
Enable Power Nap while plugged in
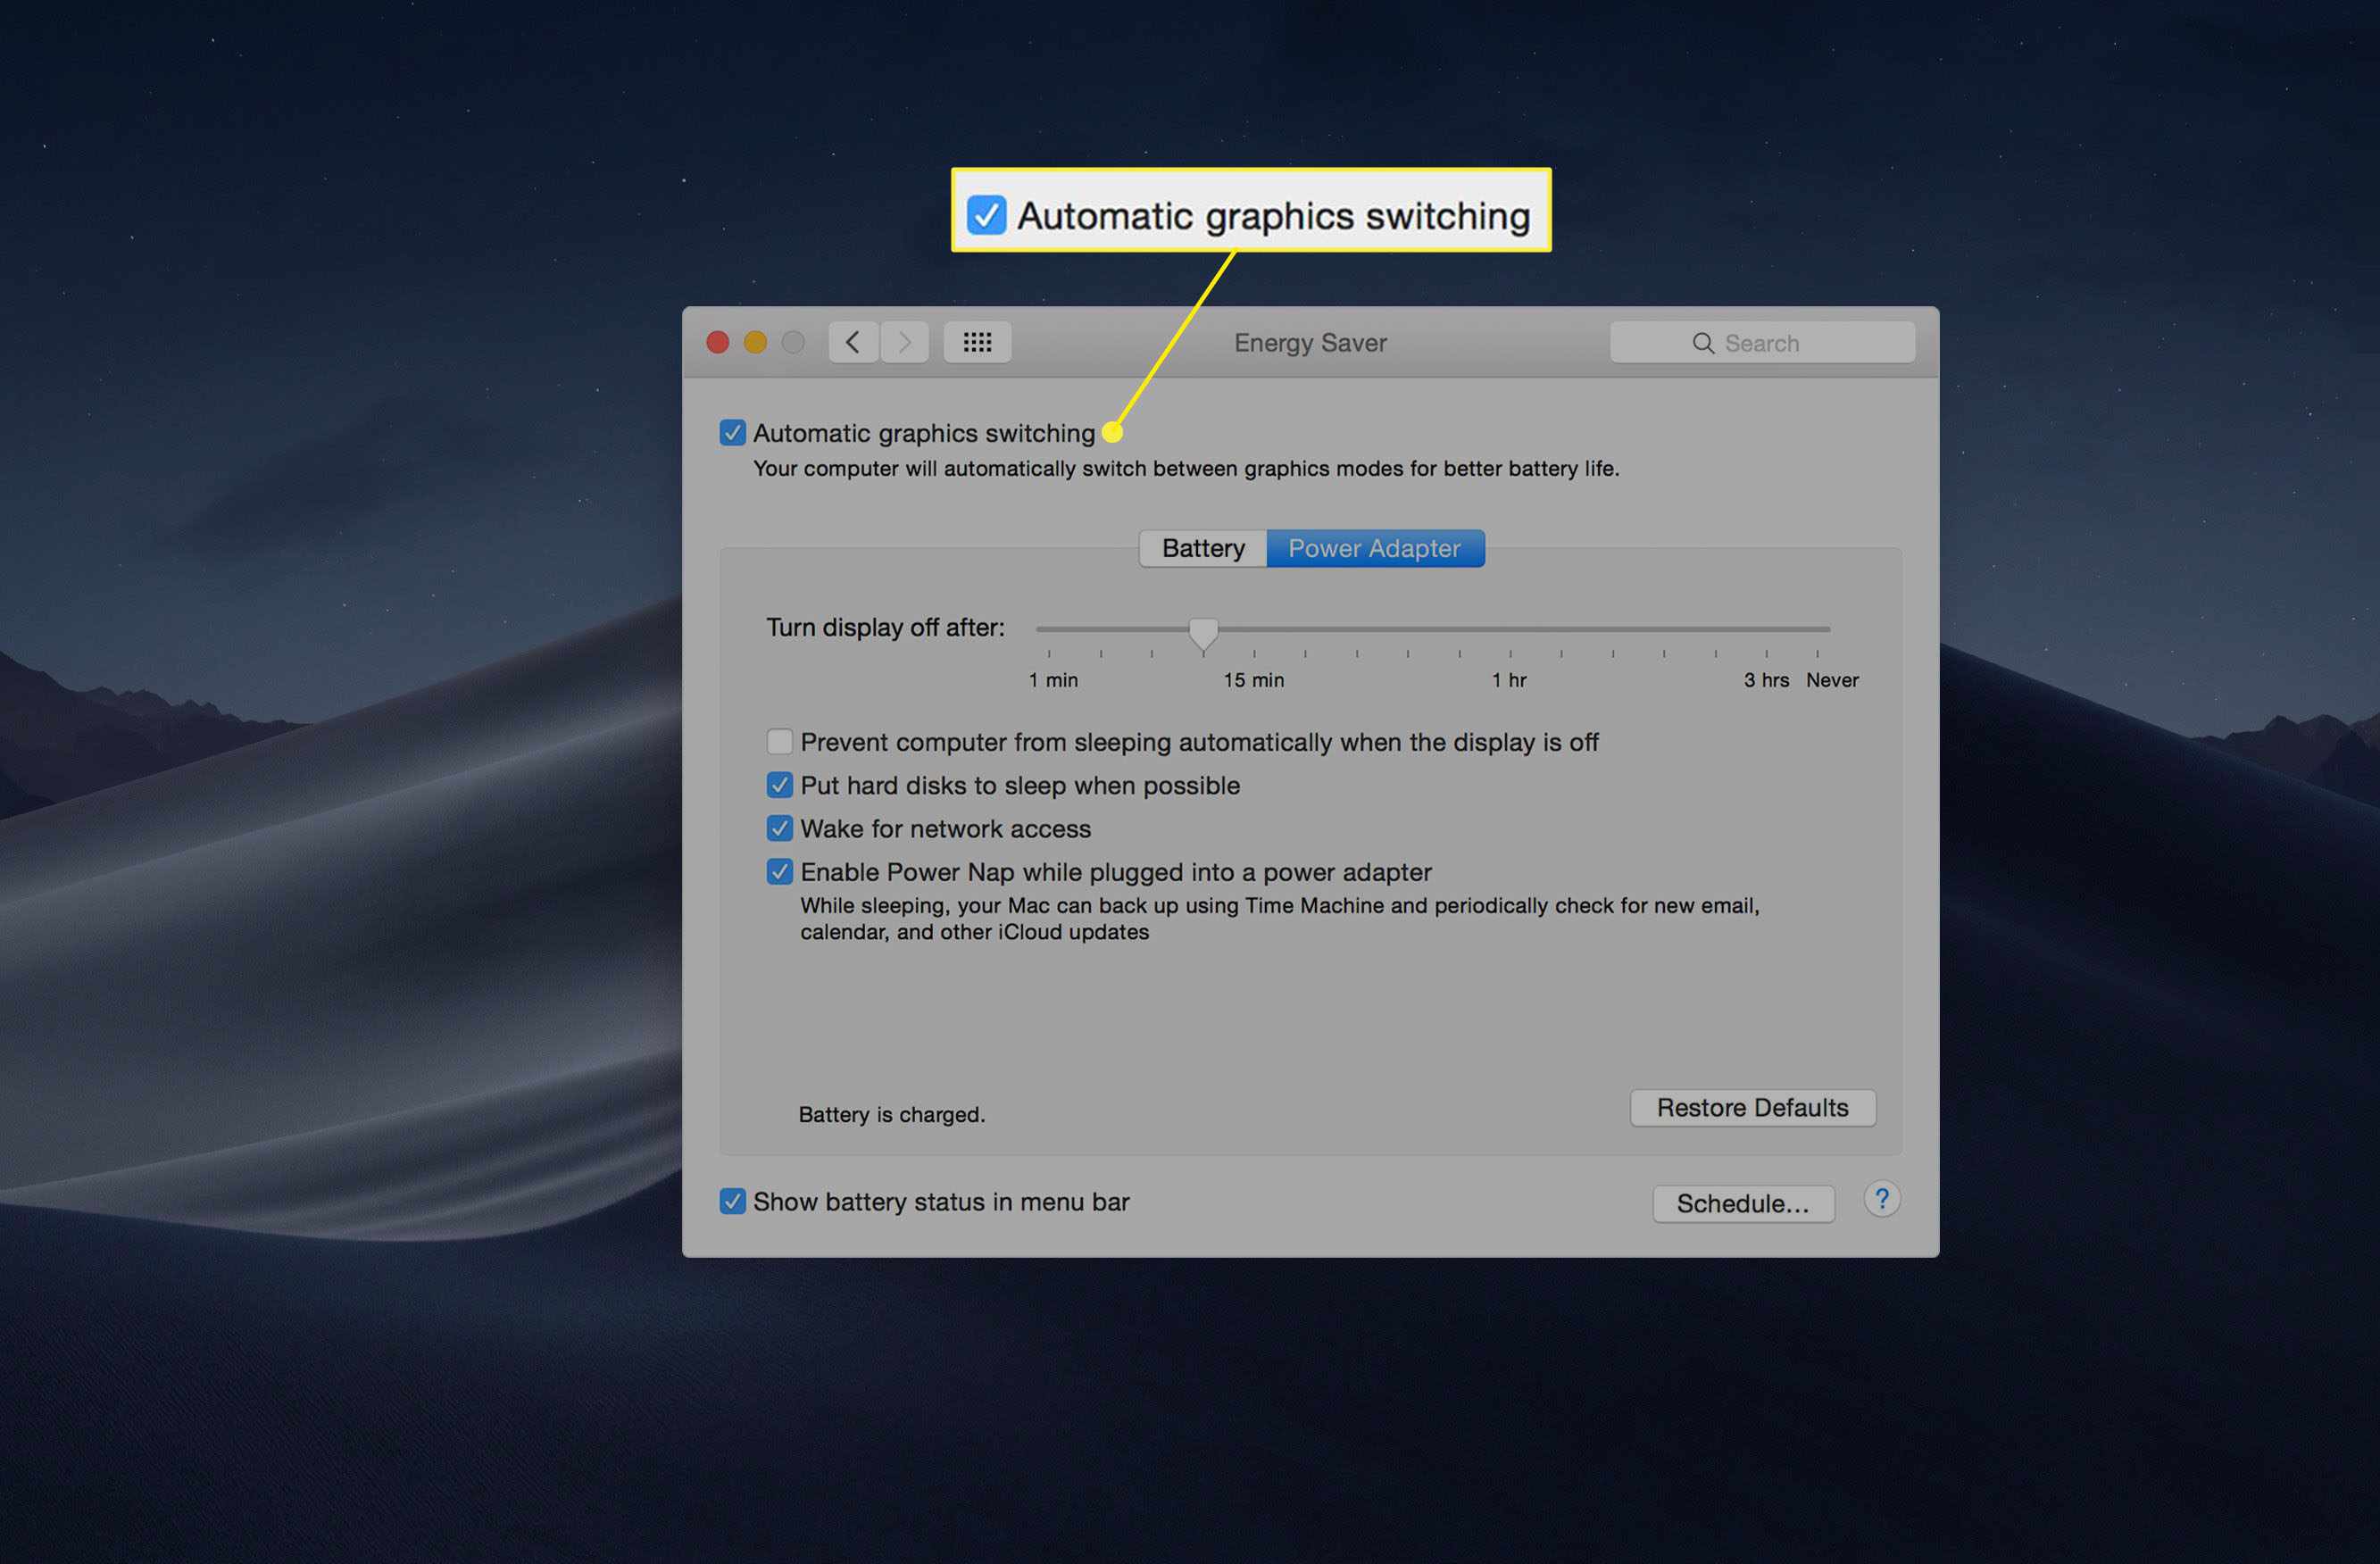[780, 869]
